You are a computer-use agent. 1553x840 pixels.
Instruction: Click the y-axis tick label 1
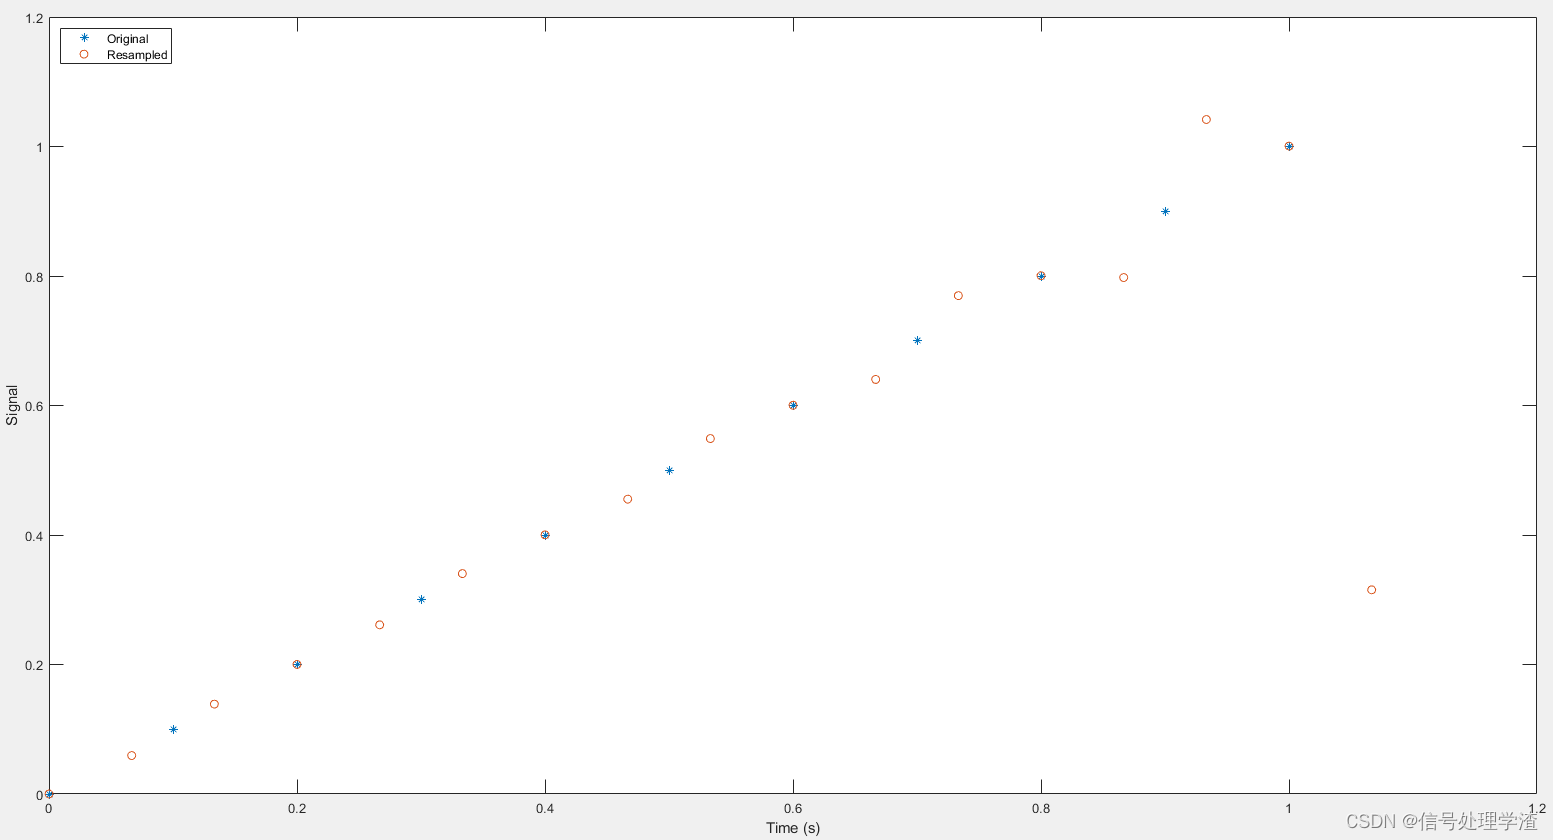click(39, 147)
